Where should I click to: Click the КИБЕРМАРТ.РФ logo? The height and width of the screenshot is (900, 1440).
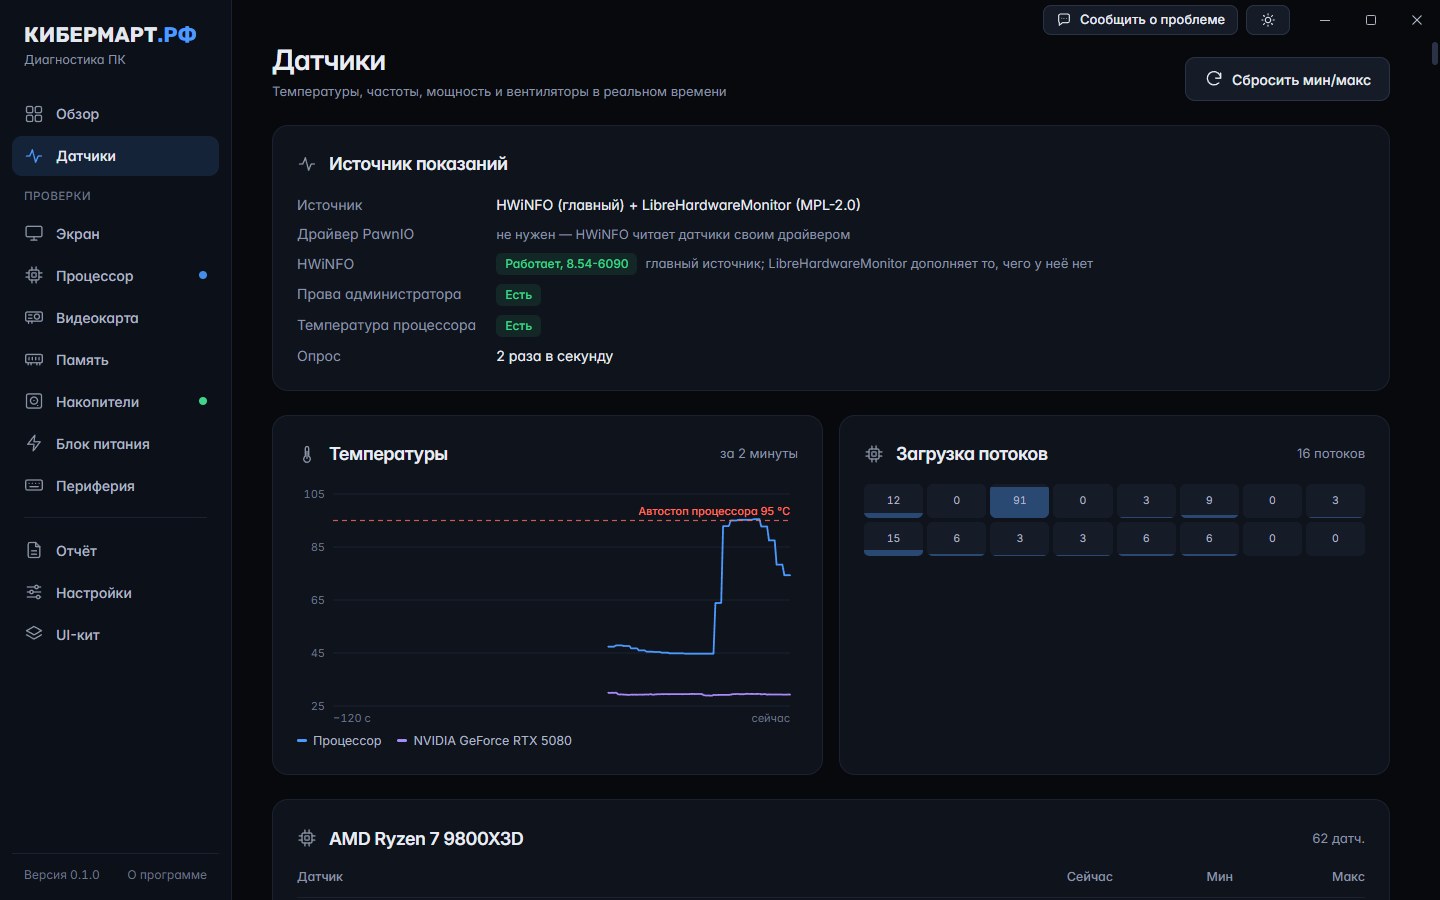coord(110,35)
